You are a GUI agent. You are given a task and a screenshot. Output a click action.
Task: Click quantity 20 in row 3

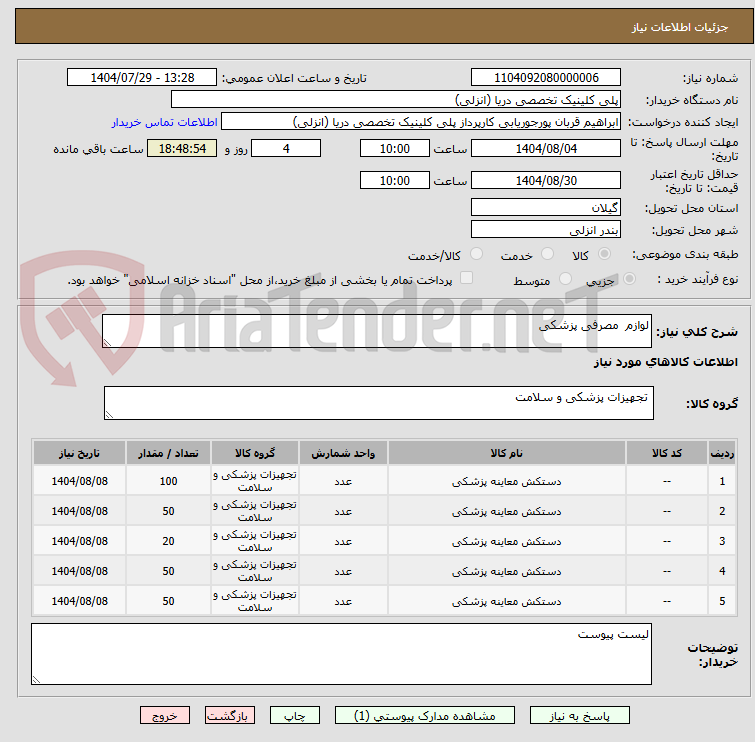[168, 541]
